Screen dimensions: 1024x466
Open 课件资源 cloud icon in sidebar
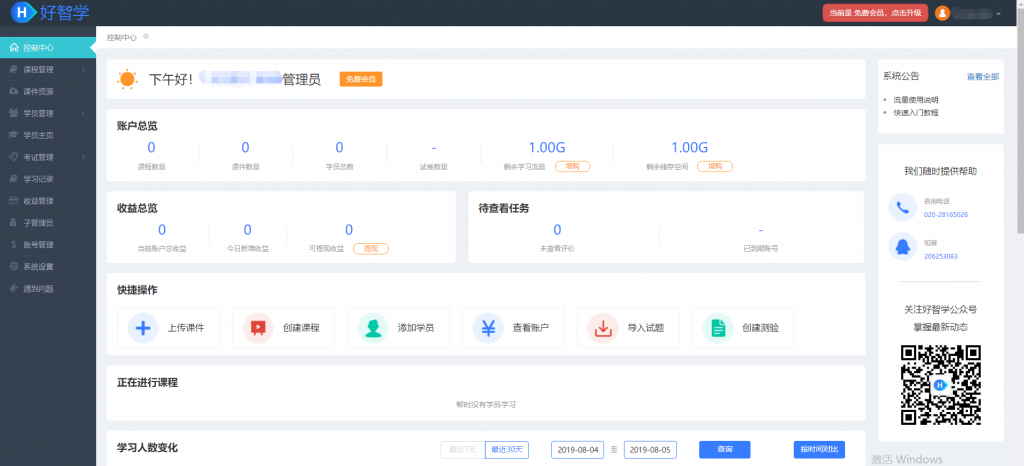click(14, 91)
